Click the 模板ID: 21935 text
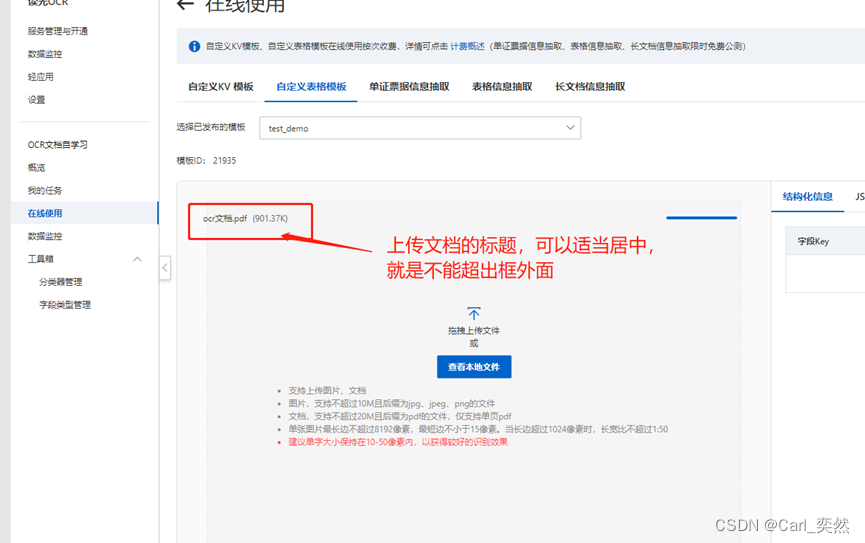 206,161
